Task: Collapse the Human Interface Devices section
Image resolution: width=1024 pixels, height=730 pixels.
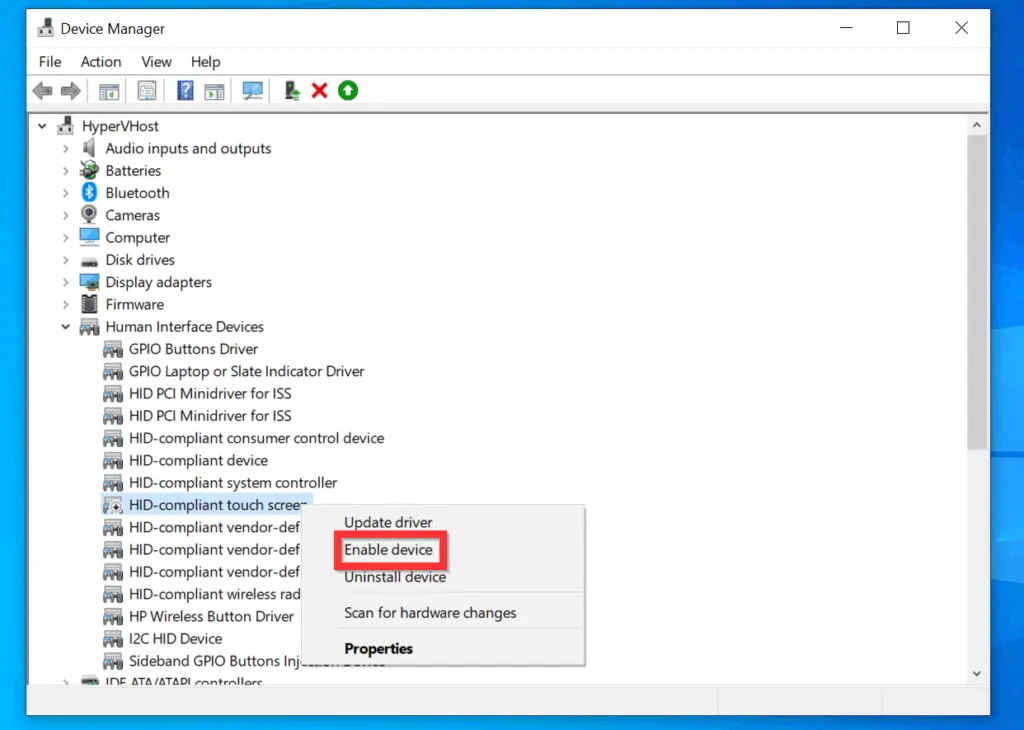Action: 65,326
